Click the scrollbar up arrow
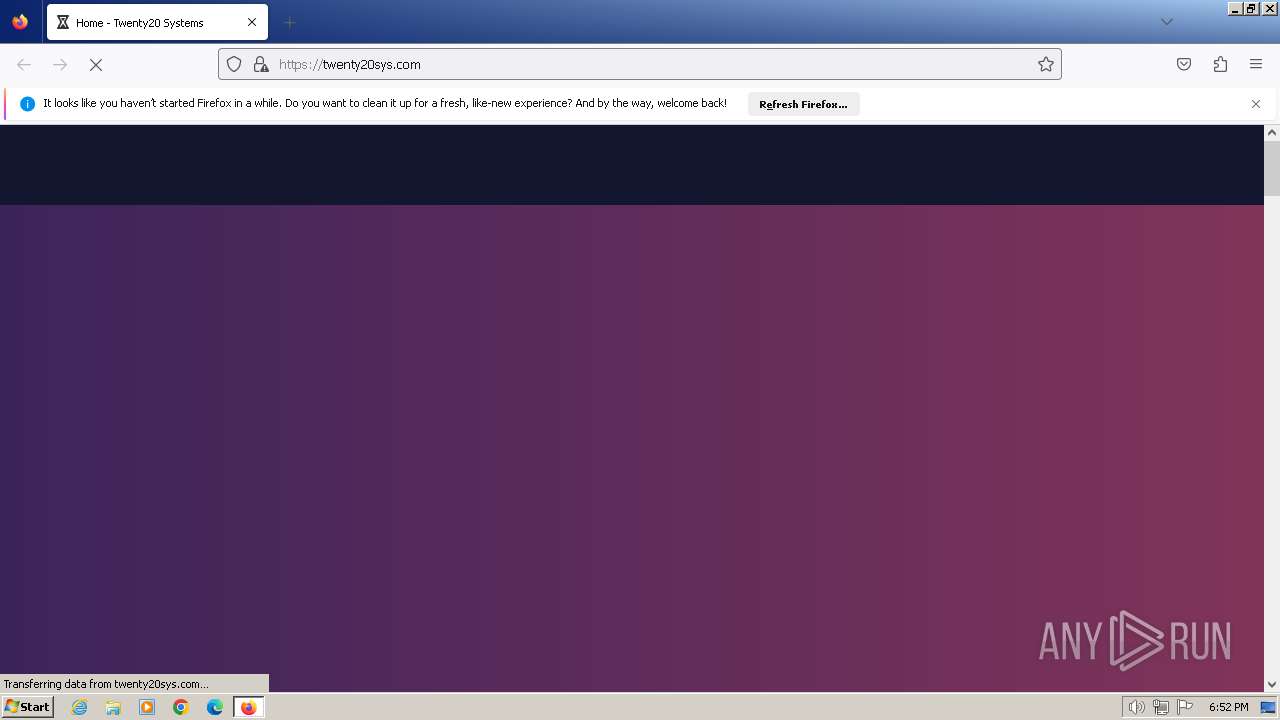The height and width of the screenshot is (720, 1280). pos(1272,132)
